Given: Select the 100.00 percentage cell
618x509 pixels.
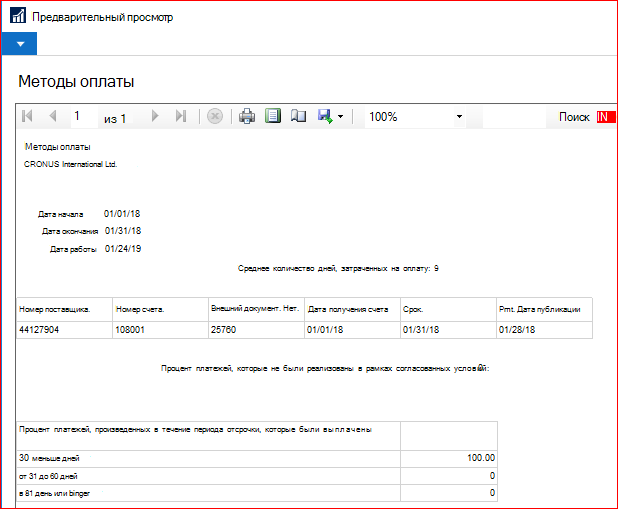Looking at the screenshot, I should click(x=449, y=459).
